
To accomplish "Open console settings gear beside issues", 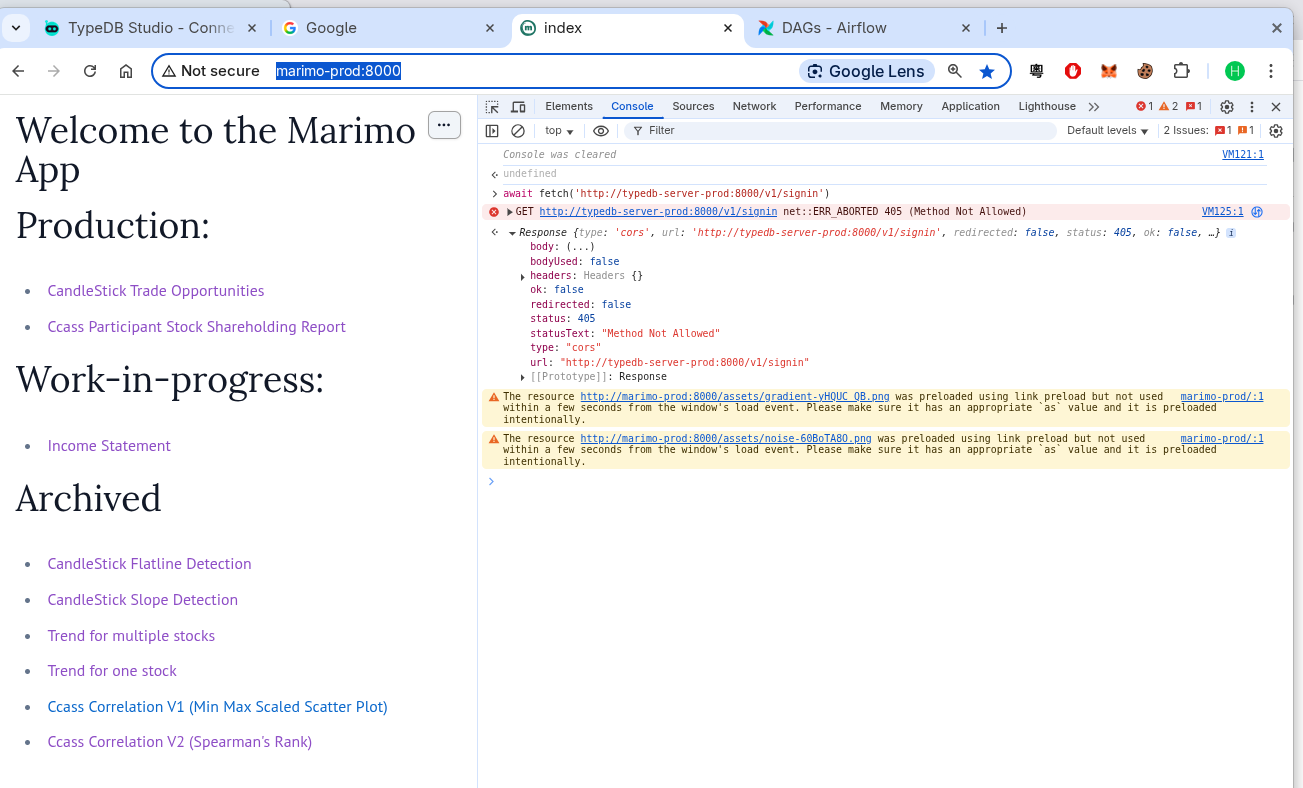I will tap(1276, 131).
